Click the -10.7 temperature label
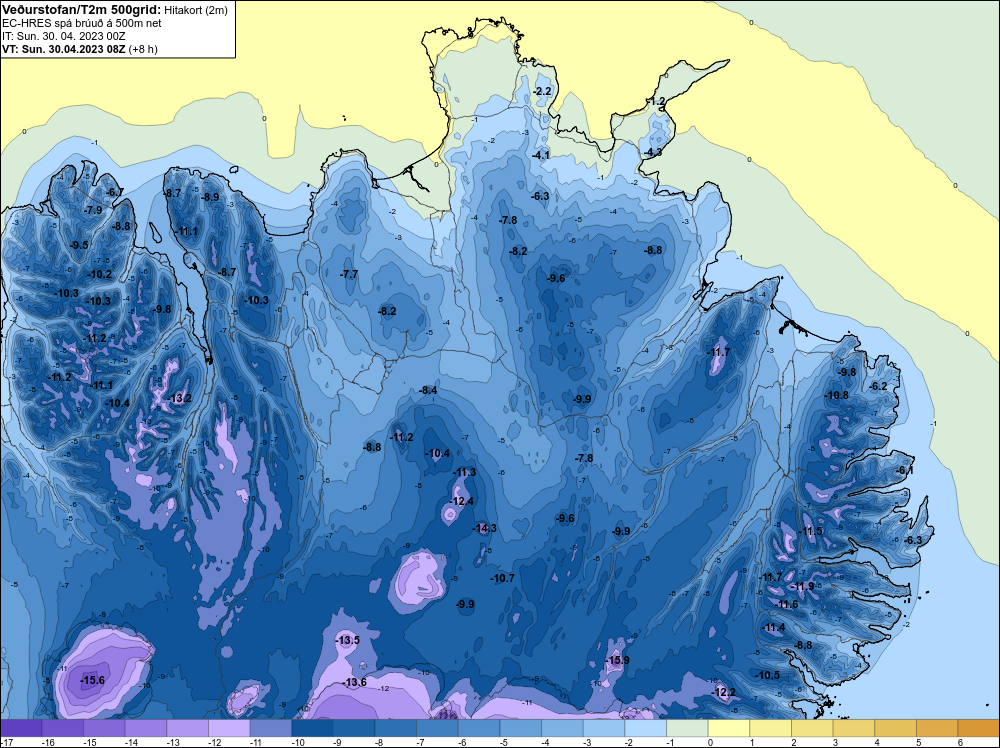The height and width of the screenshot is (748, 1000). 503,578
